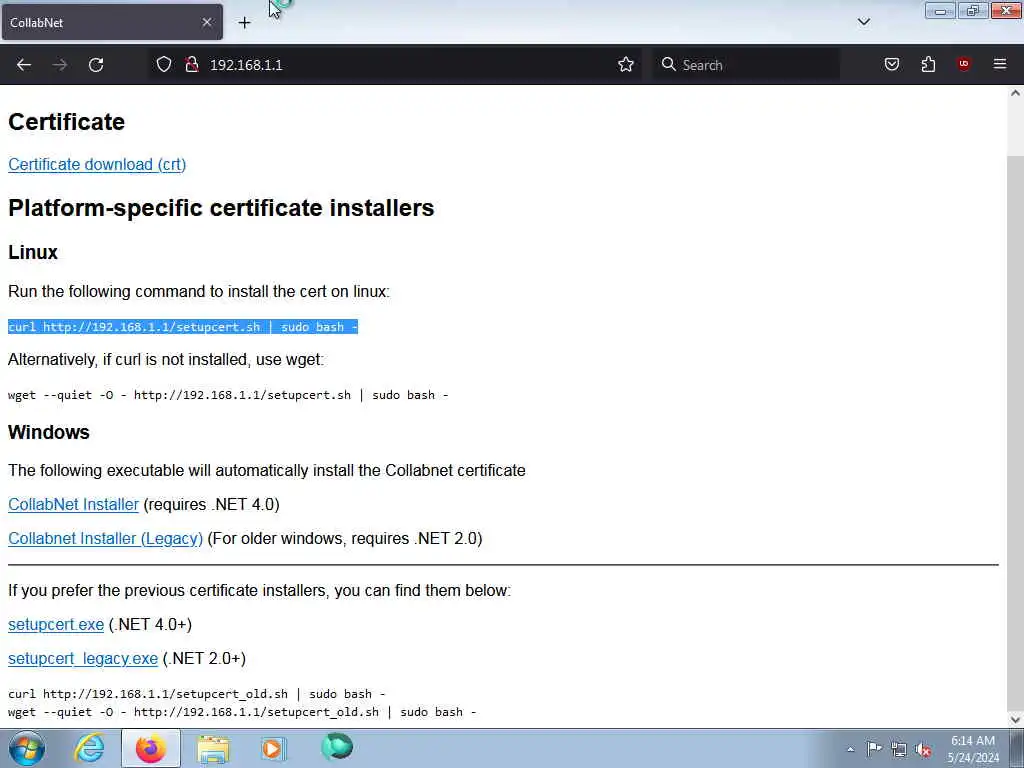Launch Internet Explorer from the taskbar

89,748
